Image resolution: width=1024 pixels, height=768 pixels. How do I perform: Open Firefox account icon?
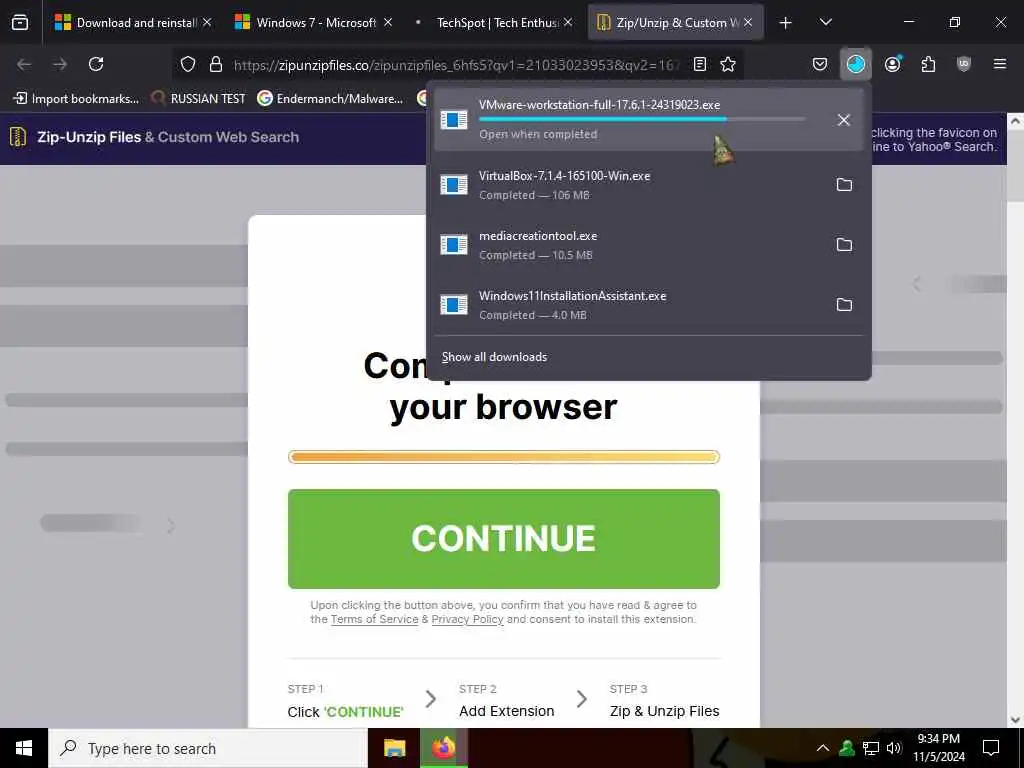893,64
